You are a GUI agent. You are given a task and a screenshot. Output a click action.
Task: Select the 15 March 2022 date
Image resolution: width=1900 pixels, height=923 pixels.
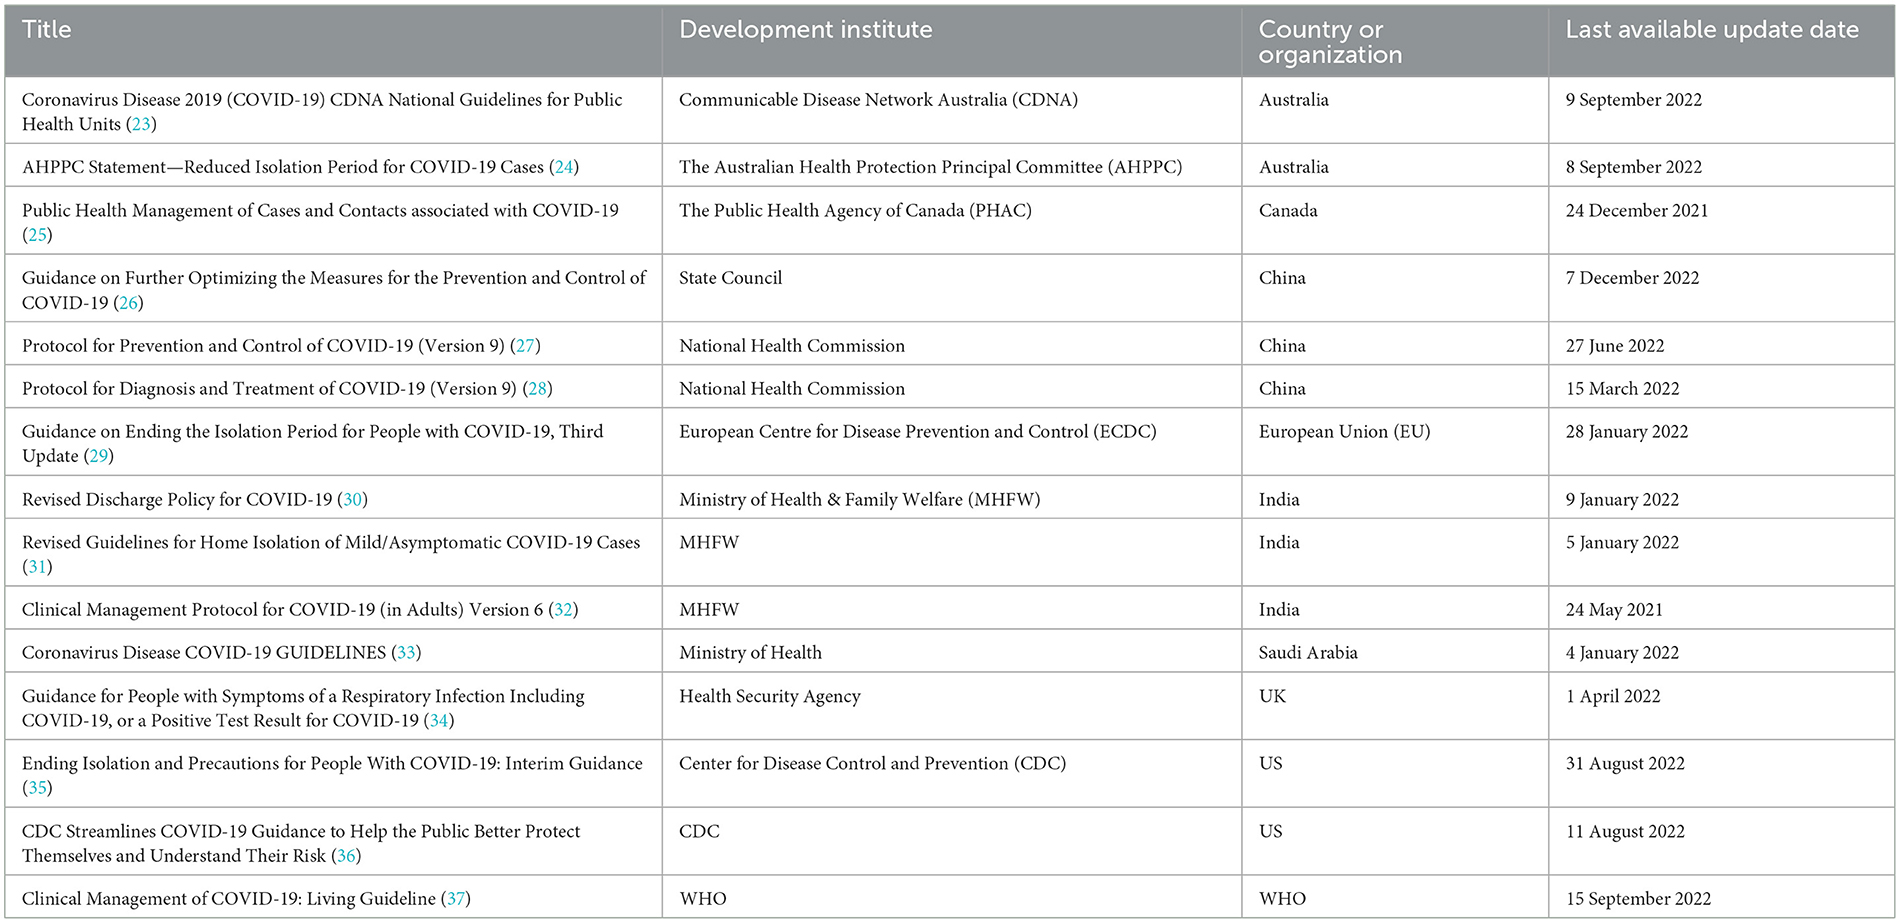pos(1622,389)
